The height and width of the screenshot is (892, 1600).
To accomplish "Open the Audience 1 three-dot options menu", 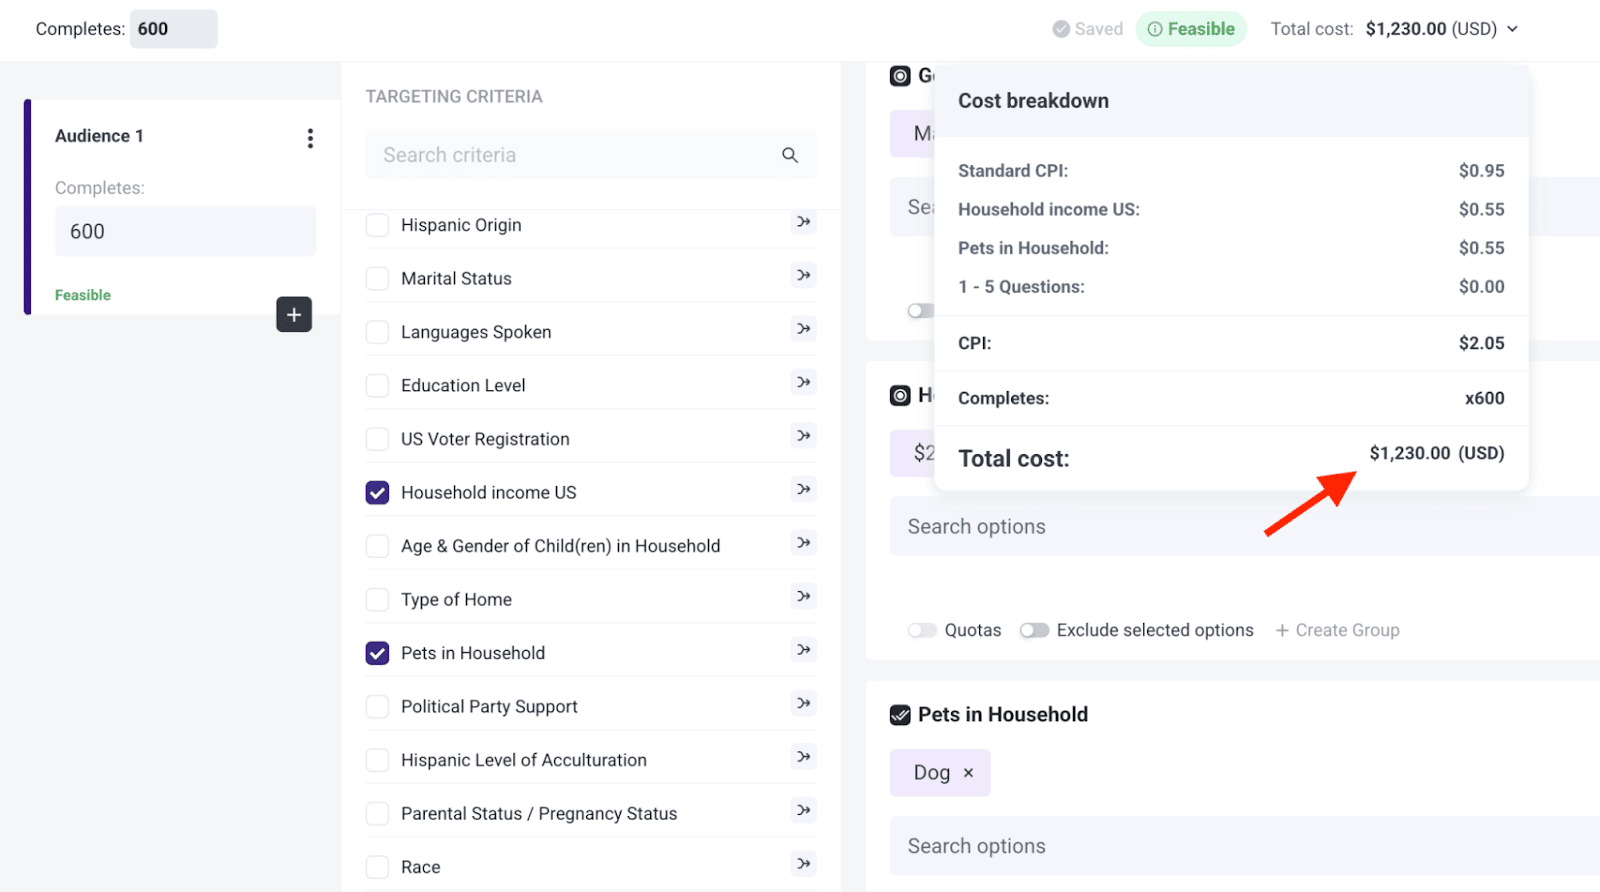I will click(310, 138).
